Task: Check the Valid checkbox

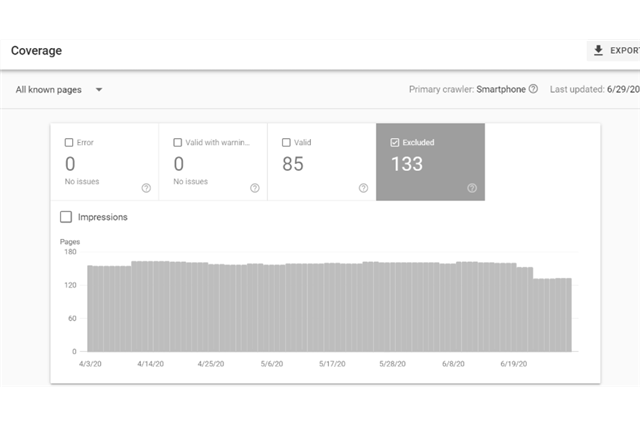Action: tap(286, 143)
